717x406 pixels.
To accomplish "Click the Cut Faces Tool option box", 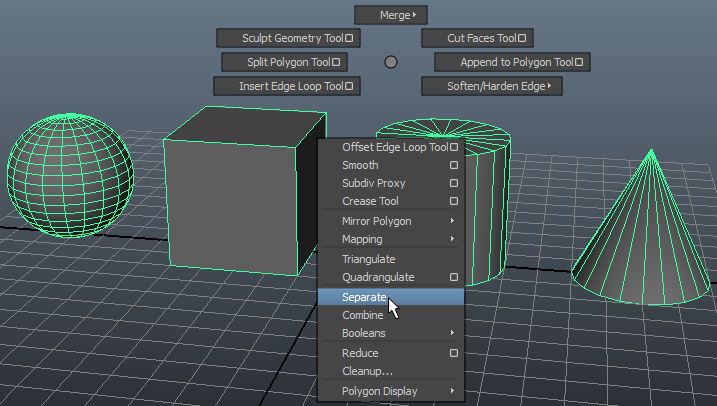I will 521,38.
